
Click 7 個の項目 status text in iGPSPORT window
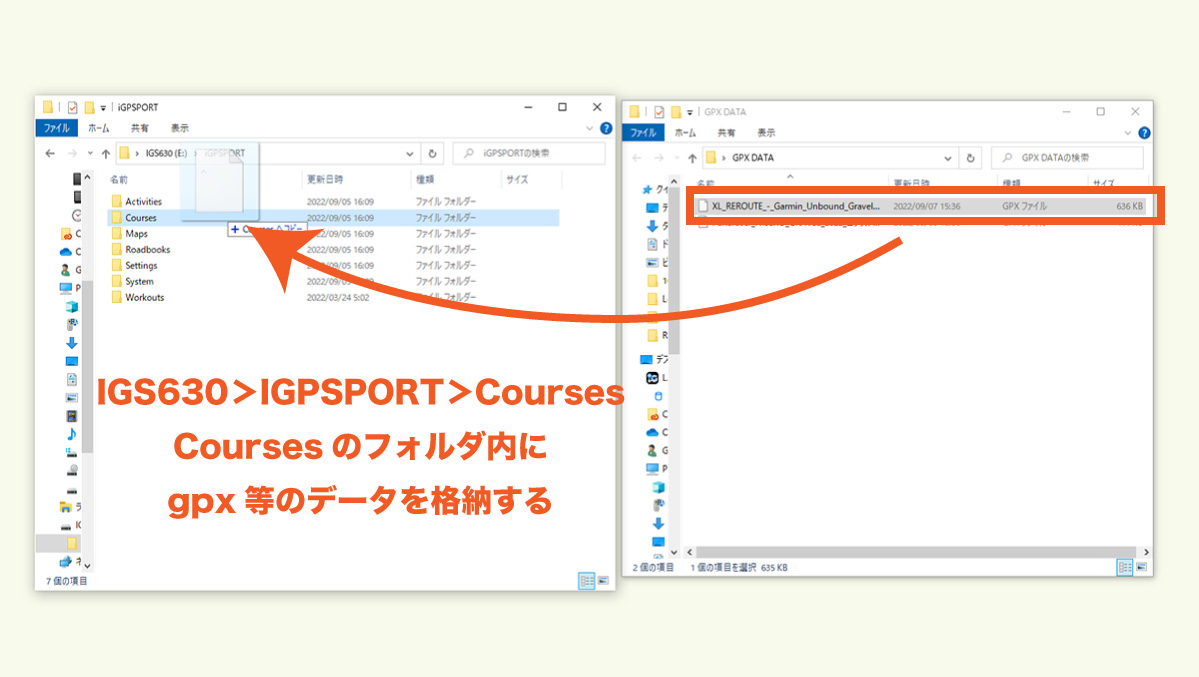67,581
